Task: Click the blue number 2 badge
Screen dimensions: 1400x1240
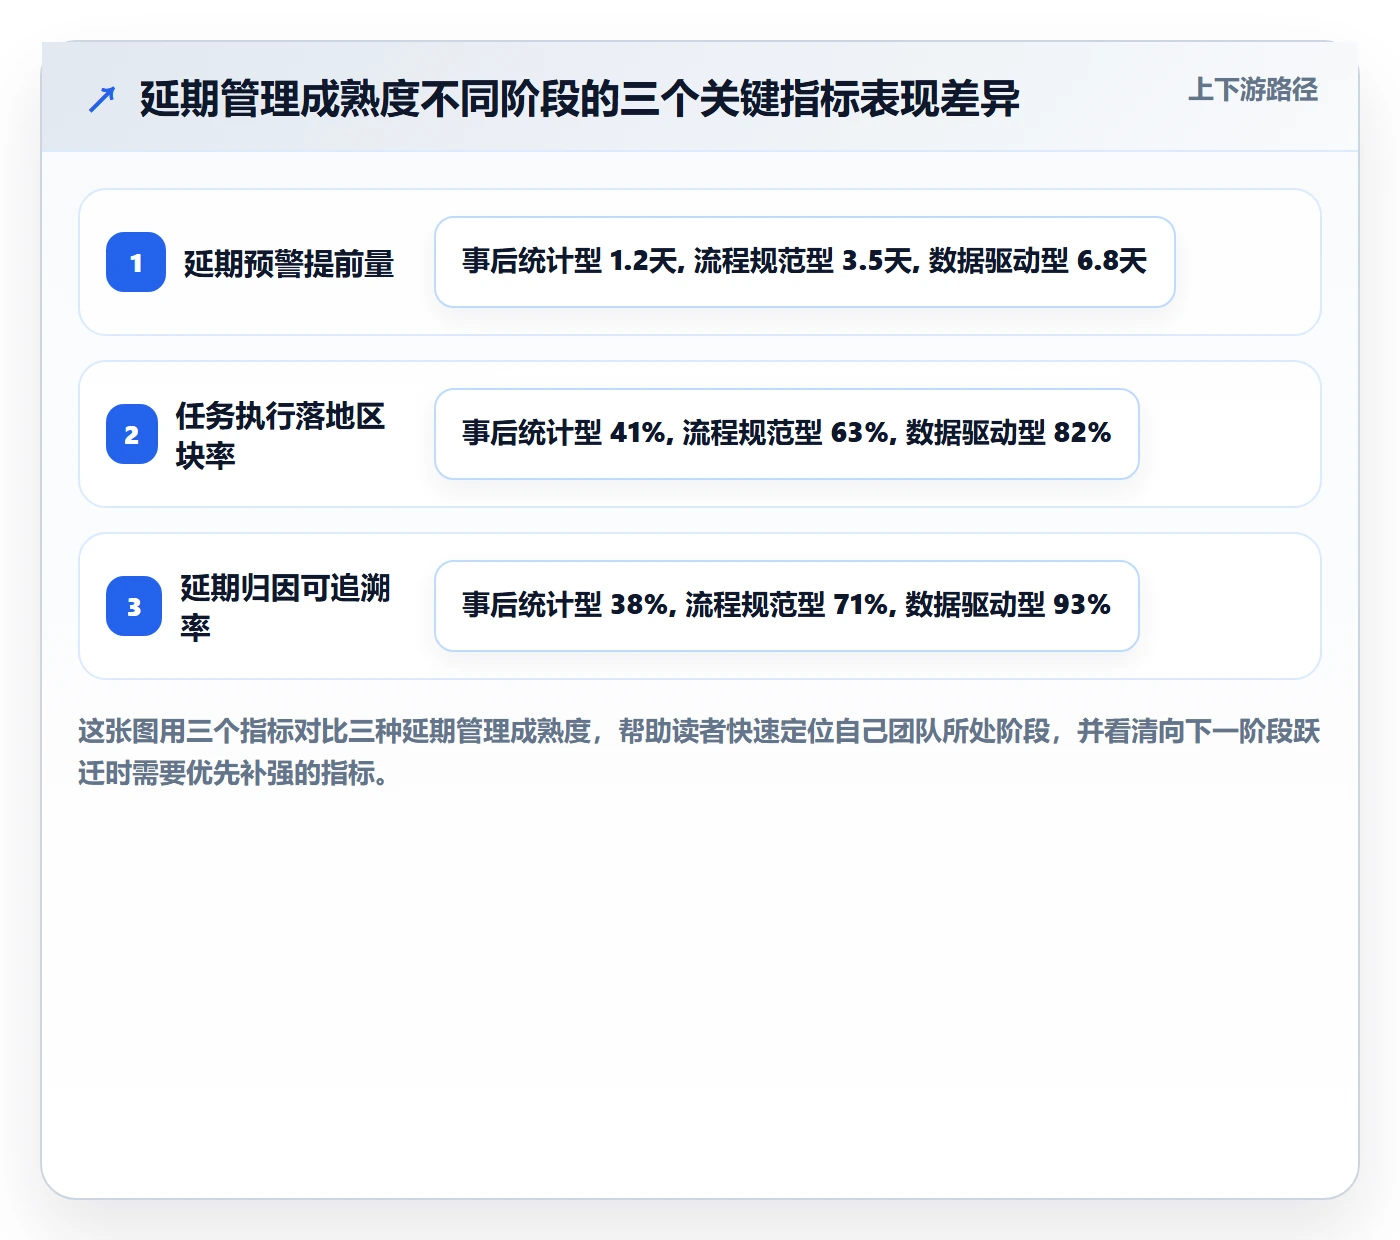Action: point(132,434)
